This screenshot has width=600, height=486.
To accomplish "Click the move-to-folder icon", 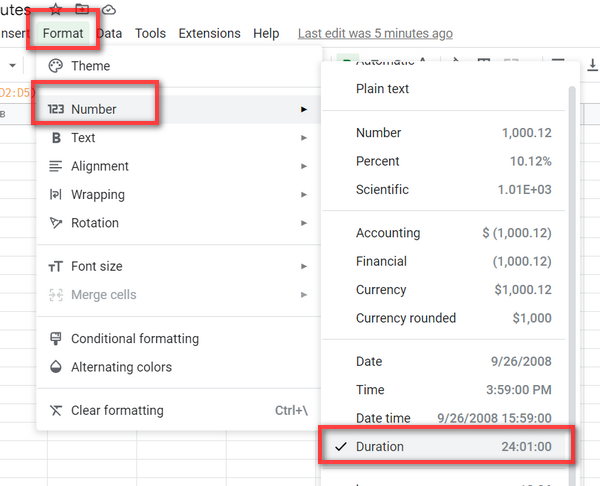I will 82,9.
